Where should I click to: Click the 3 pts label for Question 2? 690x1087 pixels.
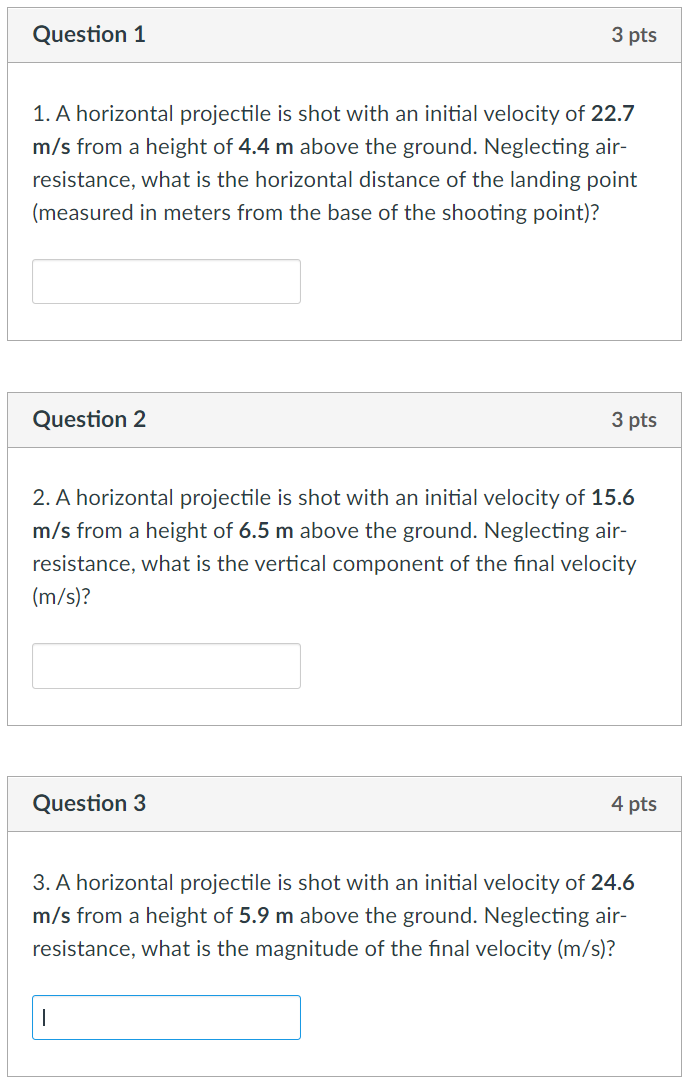point(634,419)
